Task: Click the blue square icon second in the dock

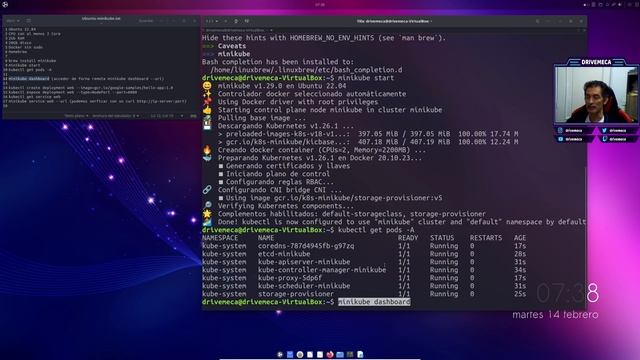Action: [x=290, y=354]
